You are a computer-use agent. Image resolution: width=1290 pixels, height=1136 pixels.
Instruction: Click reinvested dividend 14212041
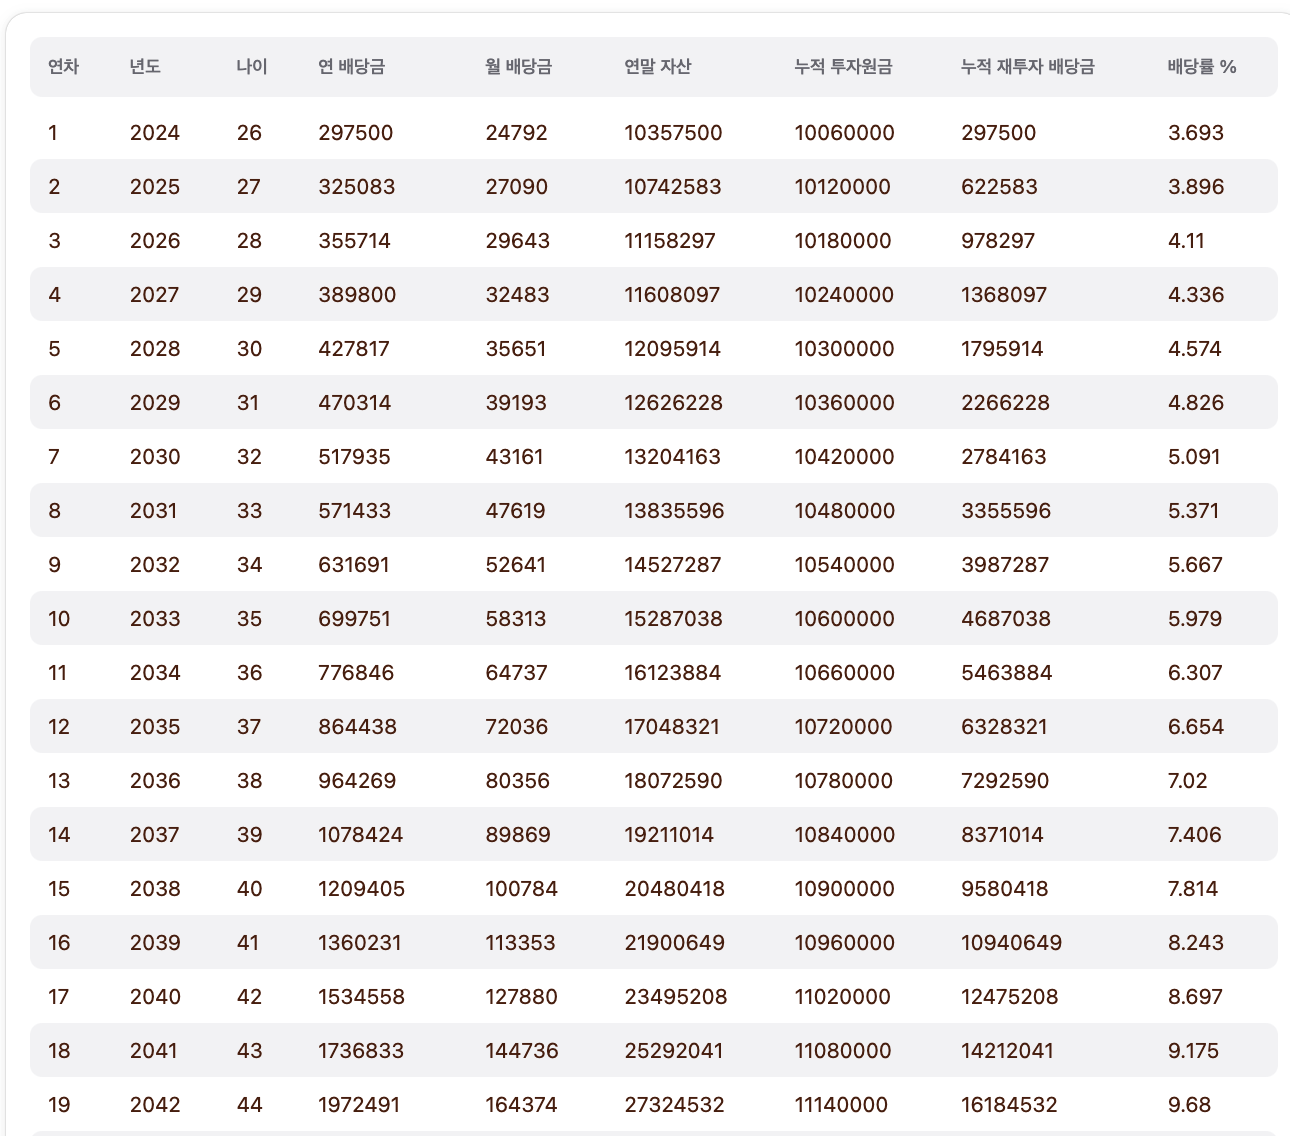click(x=1008, y=1051)
